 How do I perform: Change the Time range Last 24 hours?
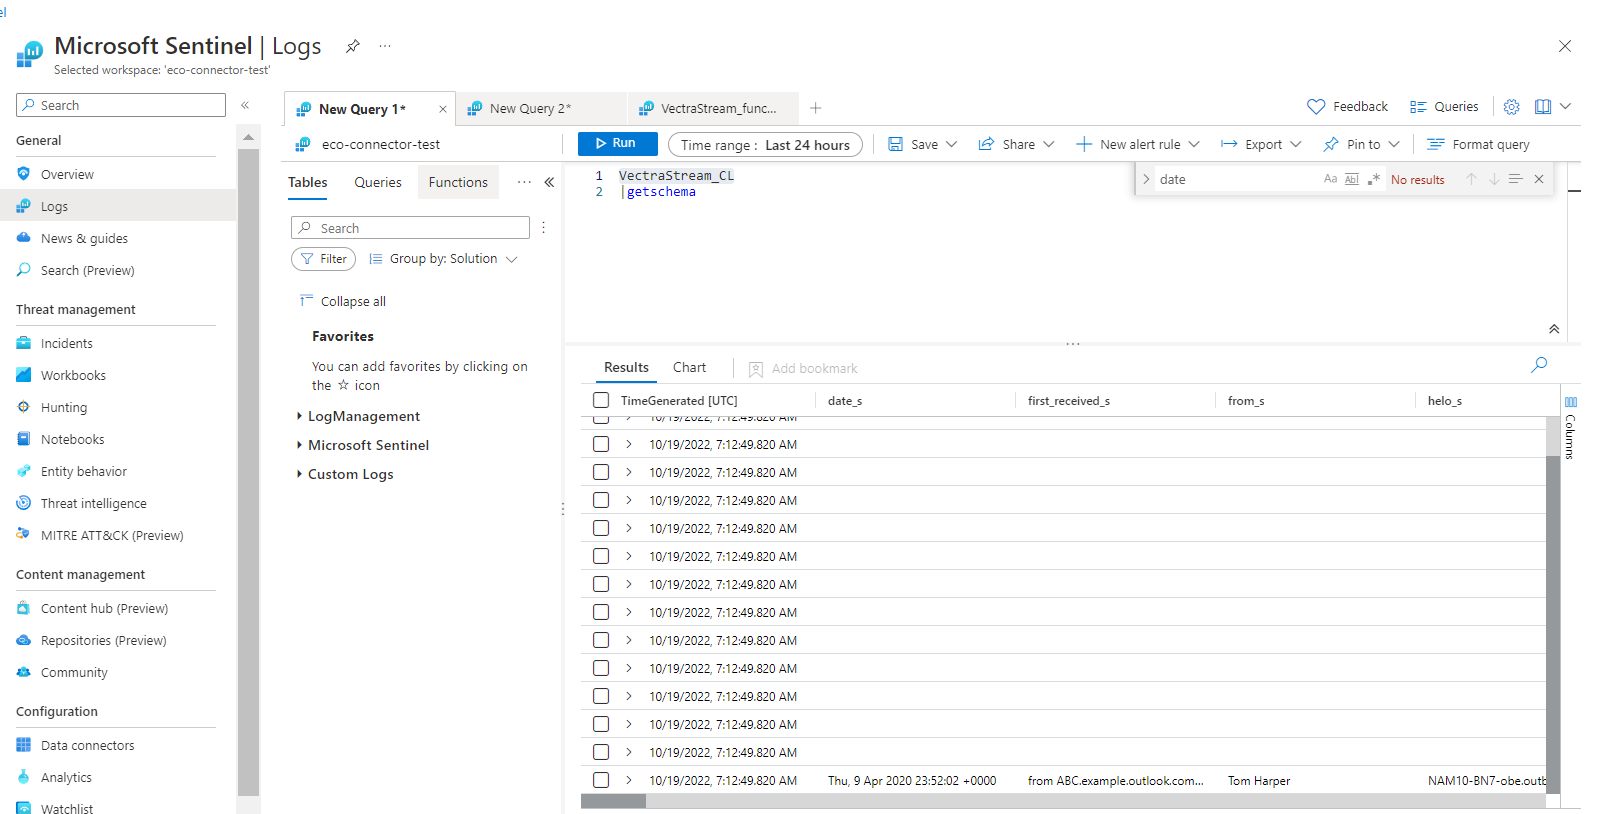(x=765, y=145)
